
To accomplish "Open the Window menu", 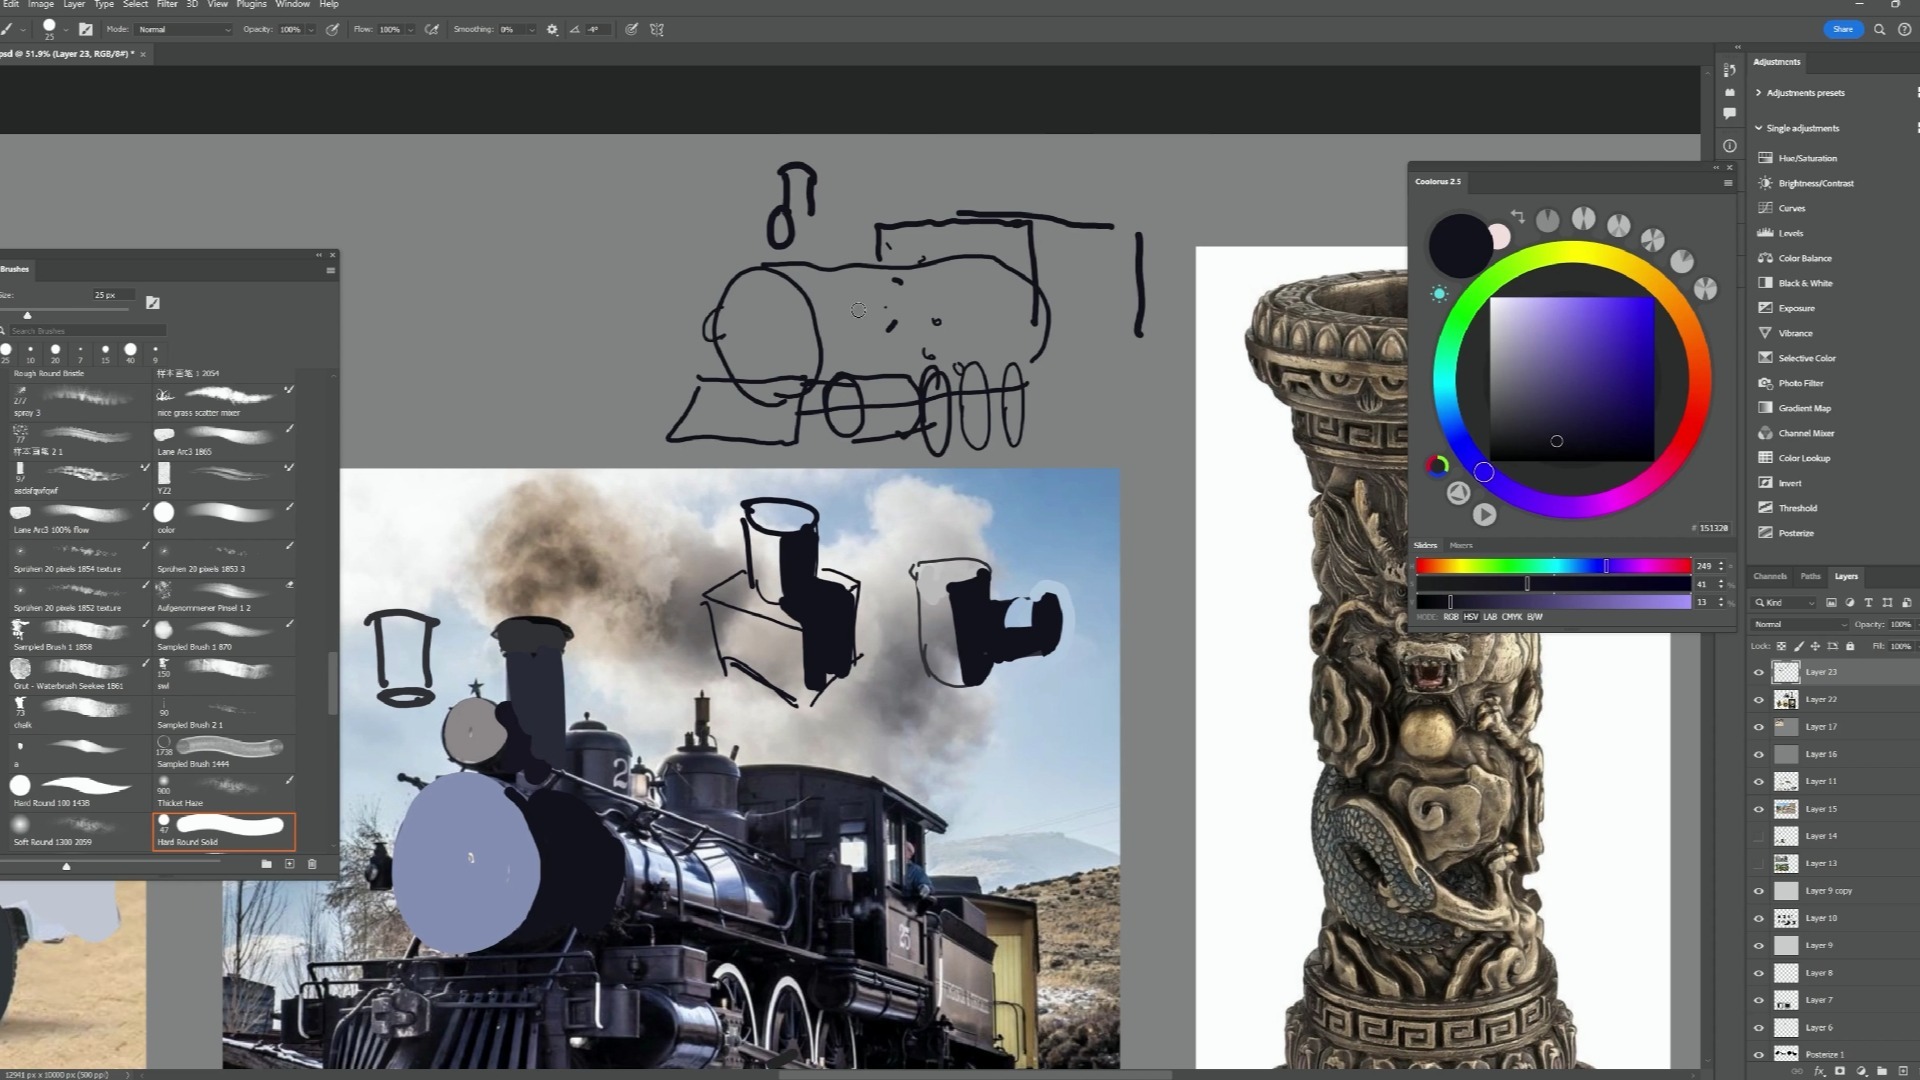I will click(292, 5).
